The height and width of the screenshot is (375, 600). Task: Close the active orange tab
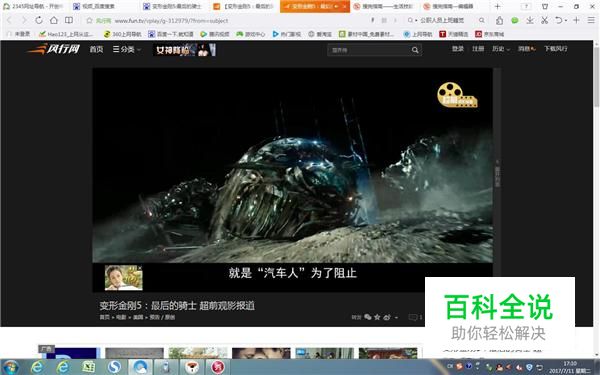click(x=344, y=7)
